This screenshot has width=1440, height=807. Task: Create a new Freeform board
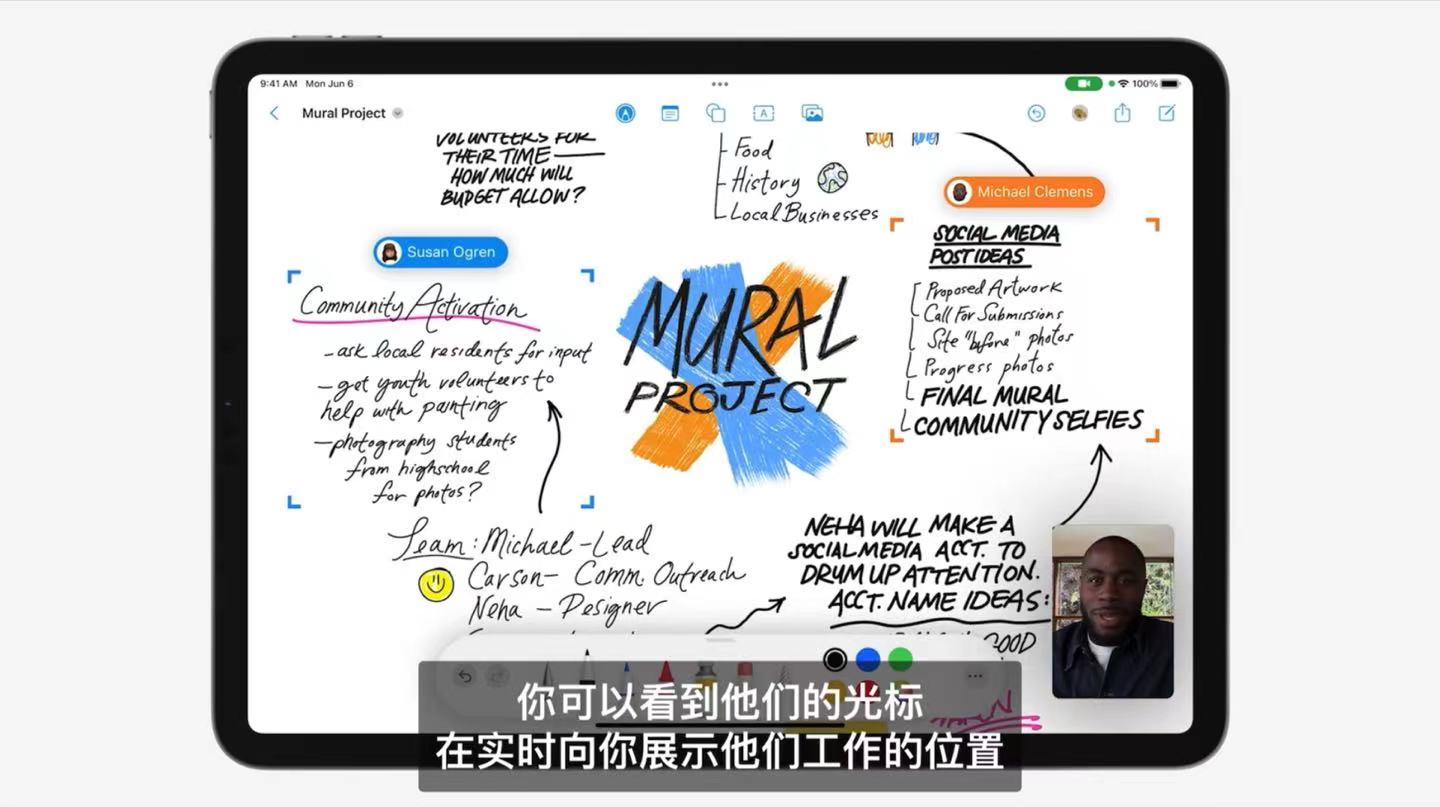pos(1166,113)
